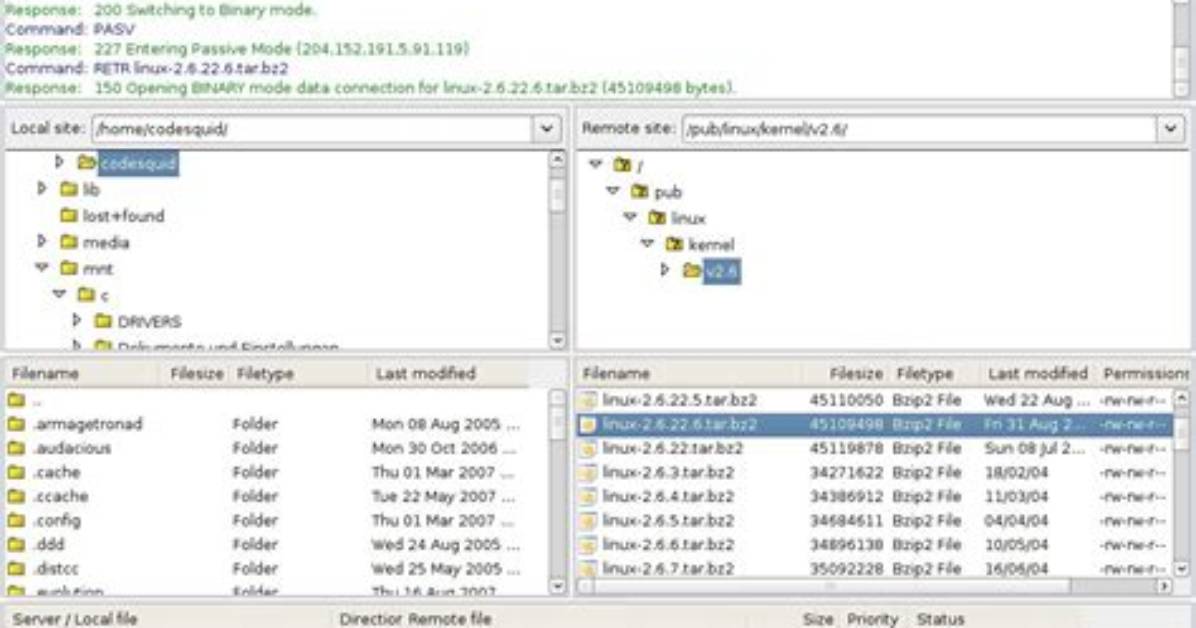Image resolution: width=1196 pixels, height=628 pixels.
Task: Select lib folder icon in local tree
Action: pos(69,188)
